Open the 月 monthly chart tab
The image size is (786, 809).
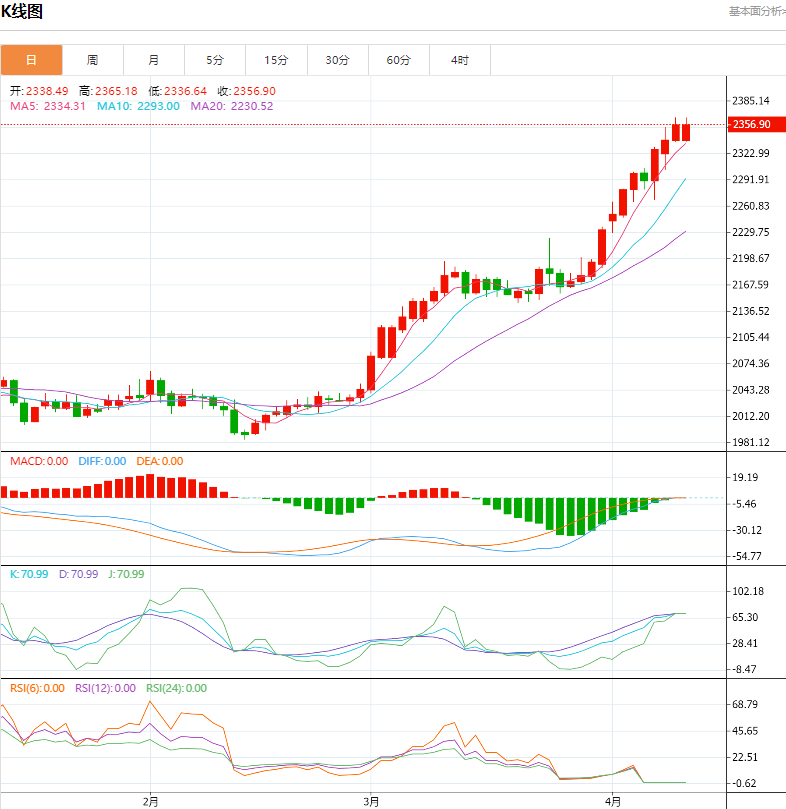point(153,60)
